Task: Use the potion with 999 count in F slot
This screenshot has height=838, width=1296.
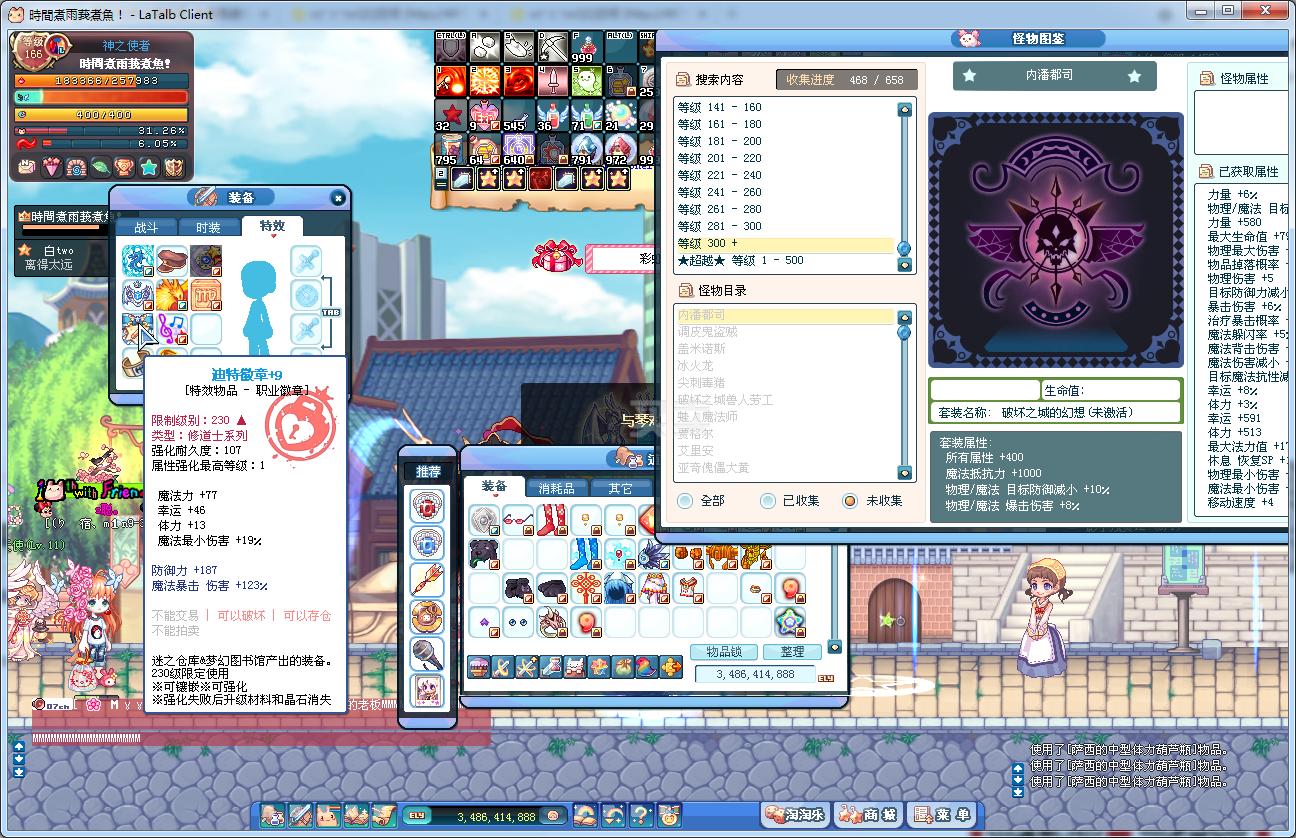Action: 587,47
